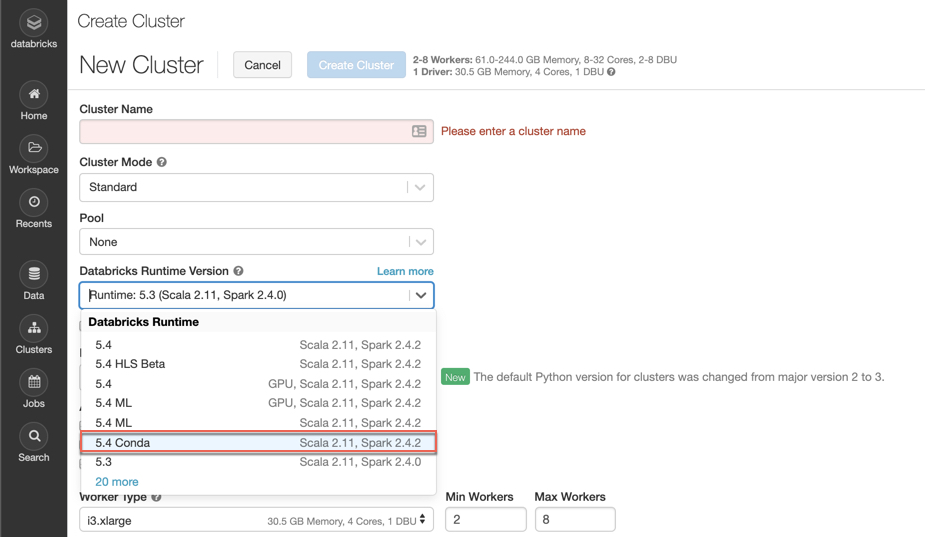Image resolution: width=925 pixels, height=537 pixels.
Task: Click the green New badge
Action: tap(455, 377)
